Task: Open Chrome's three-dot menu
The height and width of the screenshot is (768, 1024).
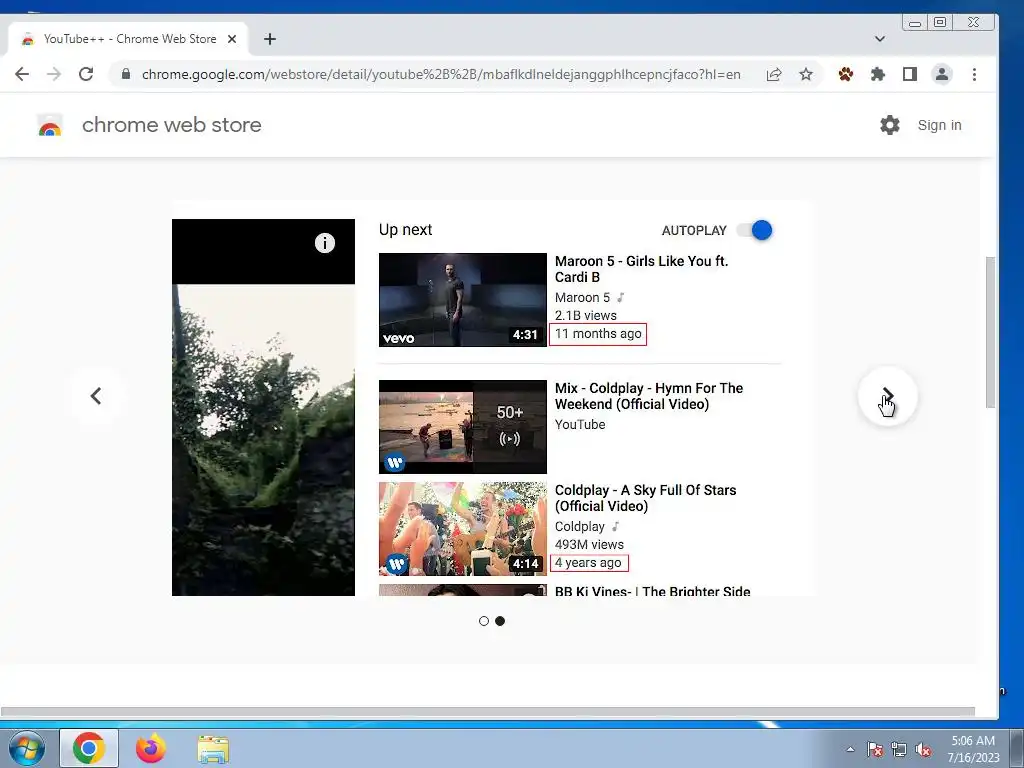Action: pyautogui.click(x=974, y=74)
